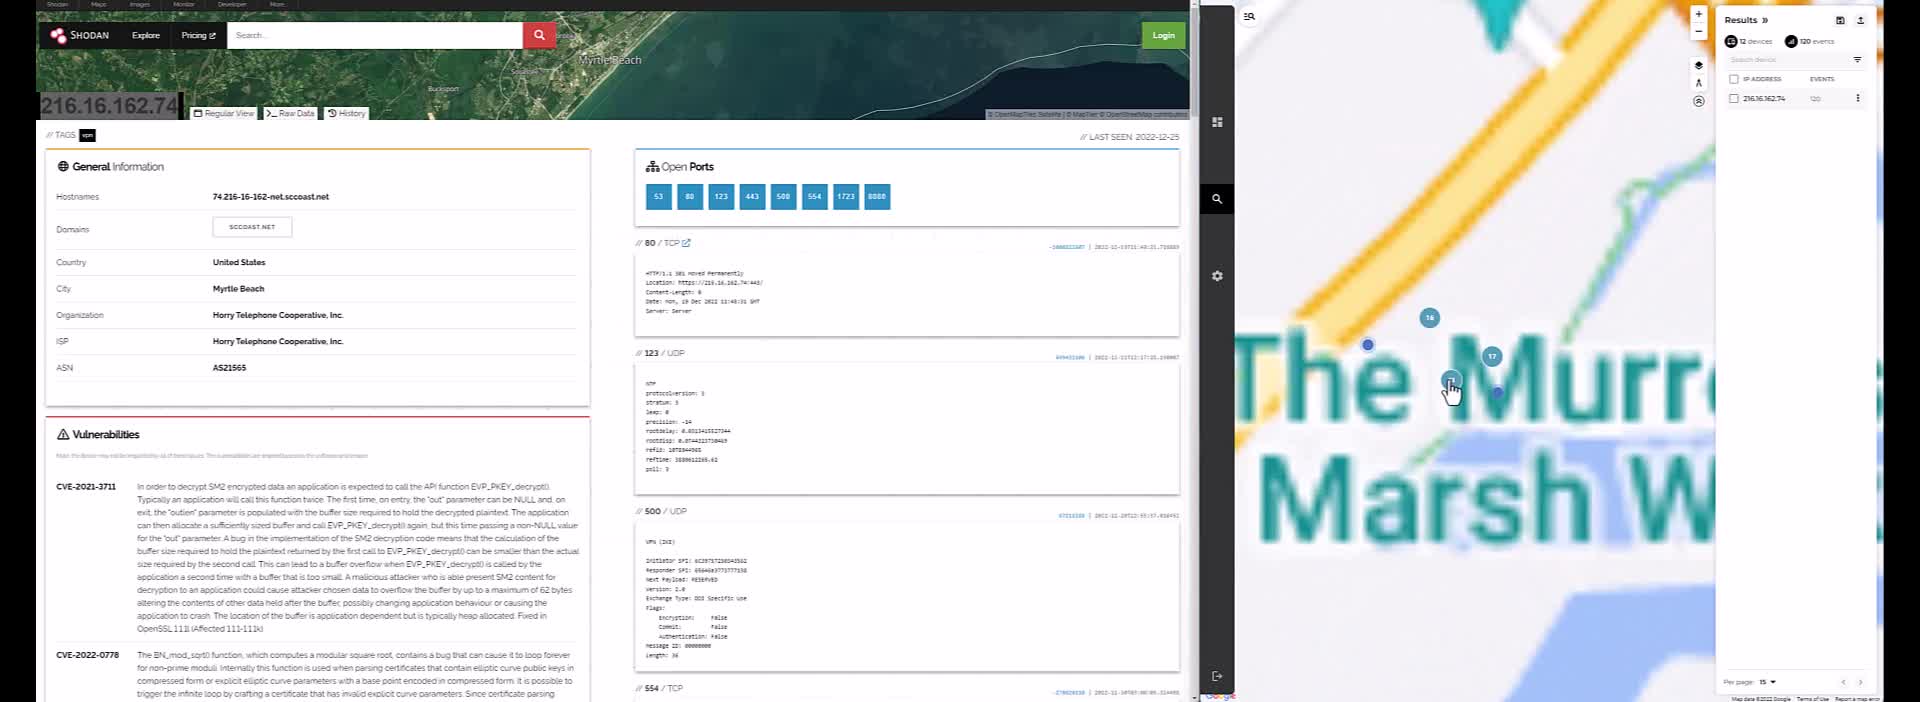This screenshot has height=702, width=1920.
Task: Click the Shodan logo in the header
Action: (79, 35)
